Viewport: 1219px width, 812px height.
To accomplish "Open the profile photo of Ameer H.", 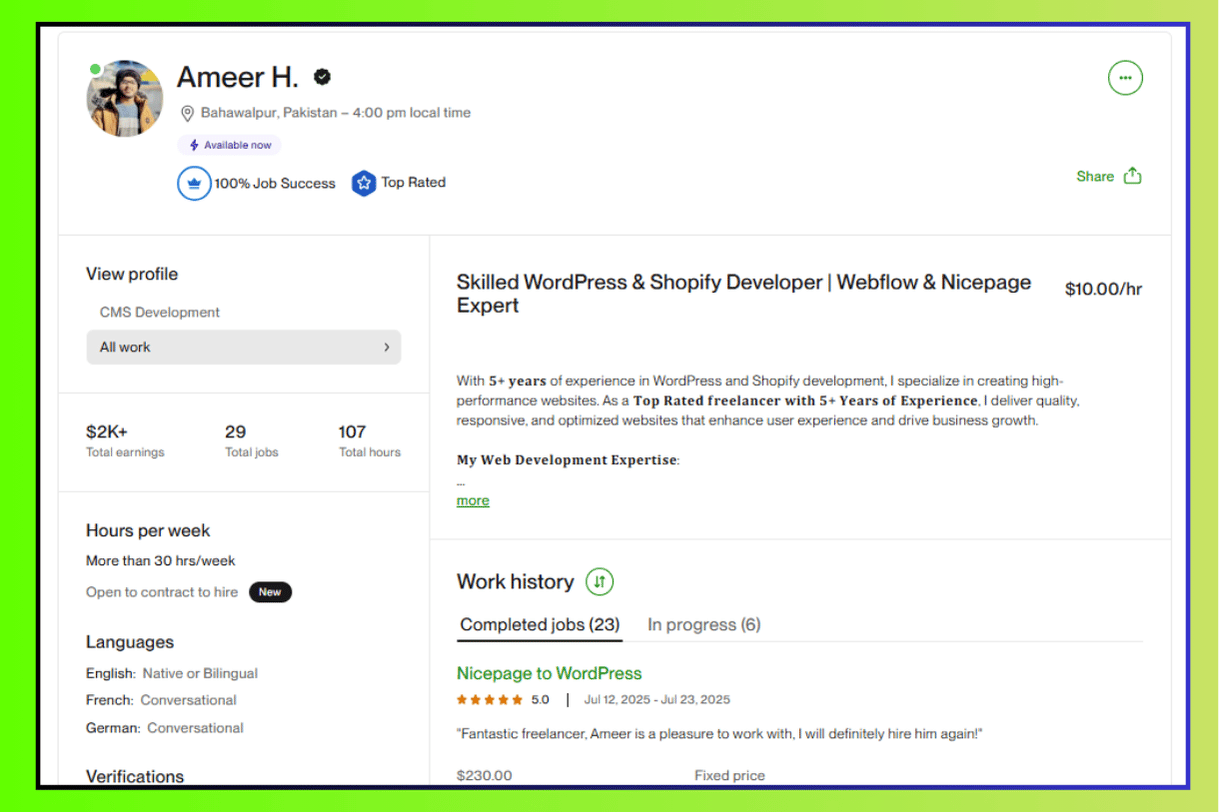I will tap(125, 98).
